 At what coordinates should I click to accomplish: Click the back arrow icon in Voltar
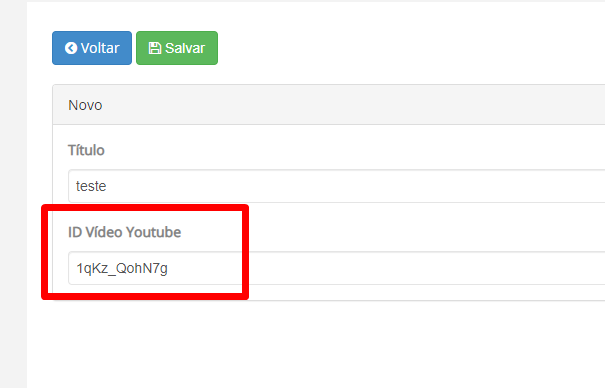[71, 48]
